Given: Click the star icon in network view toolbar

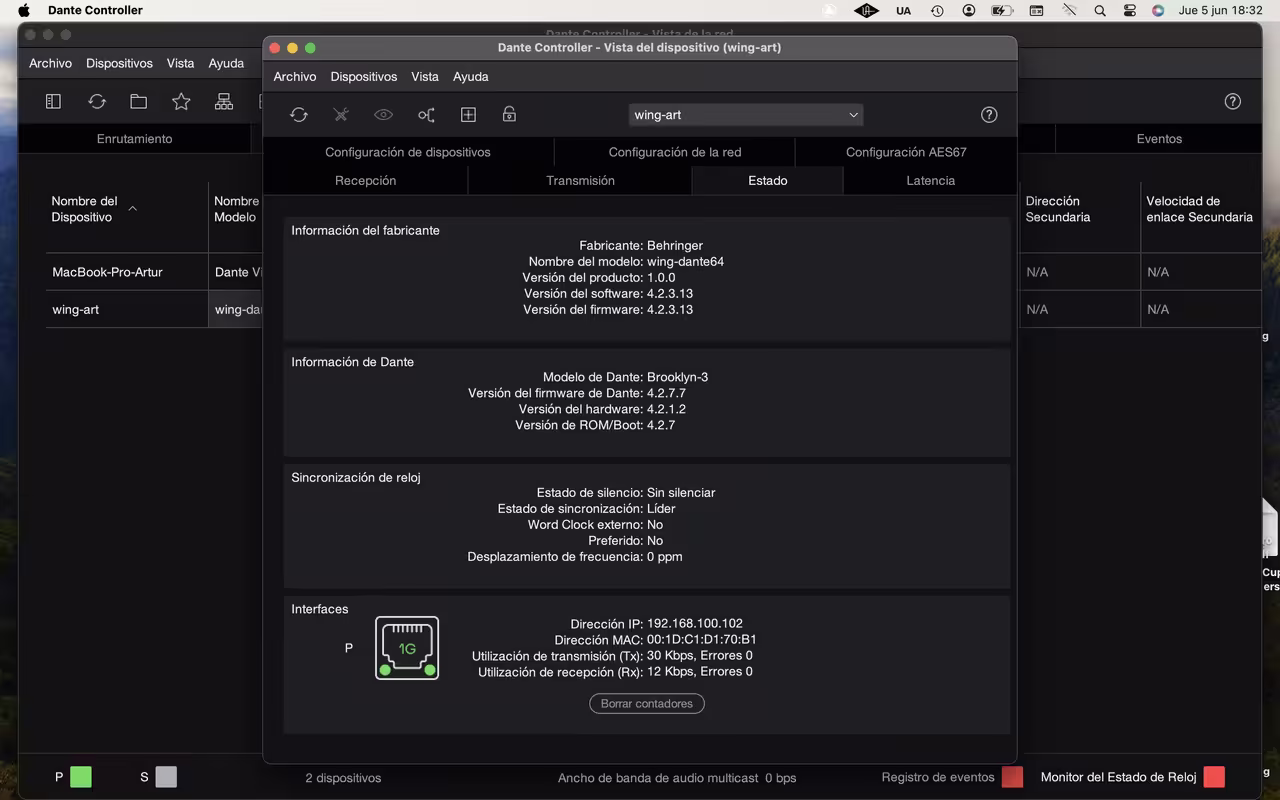Looking at the screenshot, I should 181,101.
